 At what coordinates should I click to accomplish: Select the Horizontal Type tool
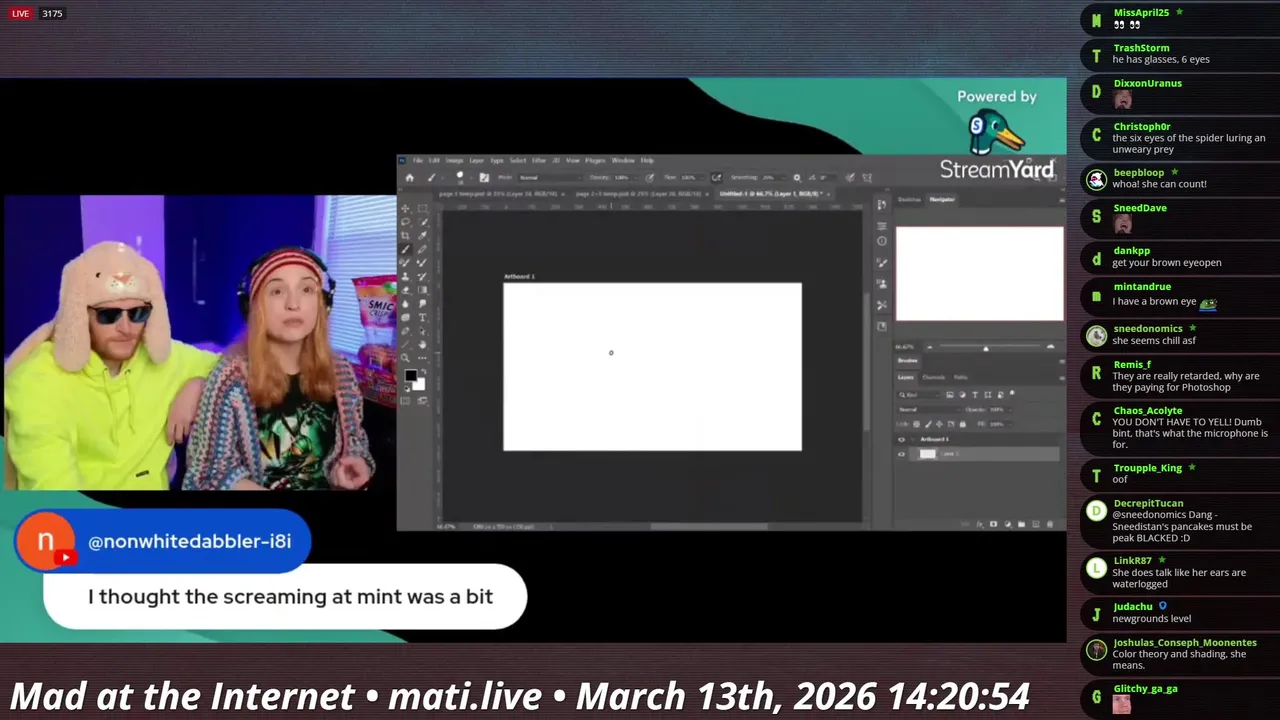422,318
